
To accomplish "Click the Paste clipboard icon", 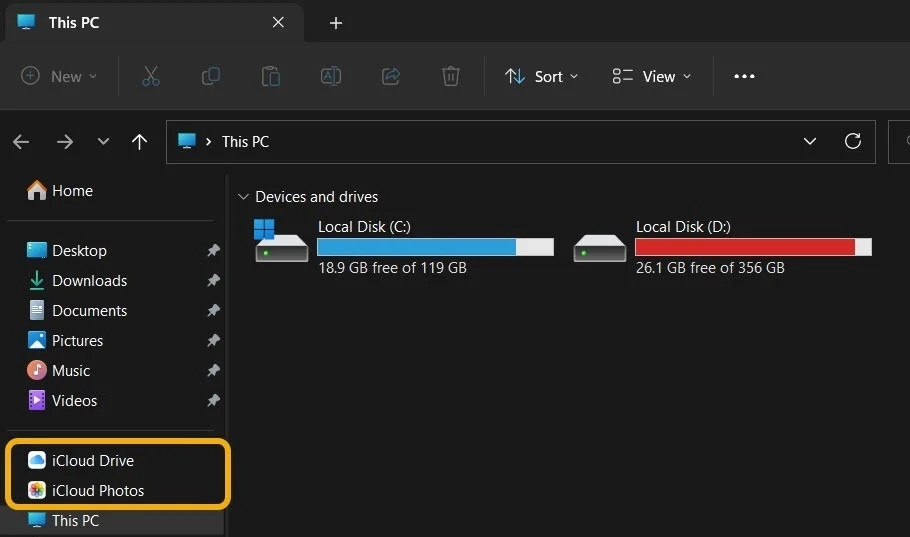I will click(x=270, y=76).
